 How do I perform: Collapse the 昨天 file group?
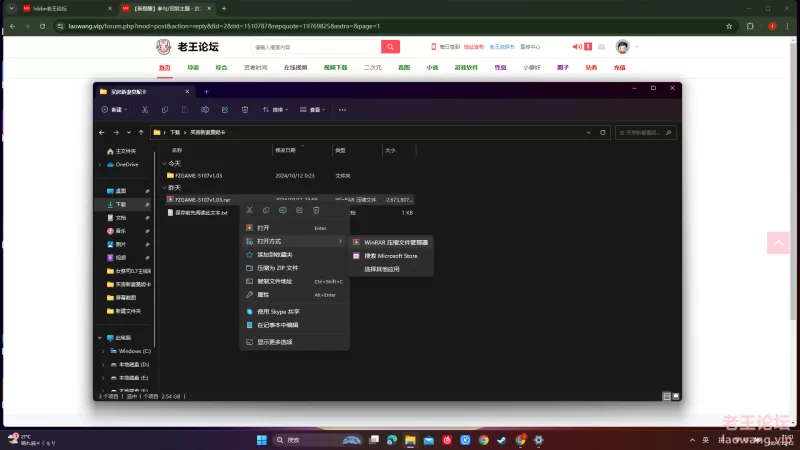pos(164,188)
